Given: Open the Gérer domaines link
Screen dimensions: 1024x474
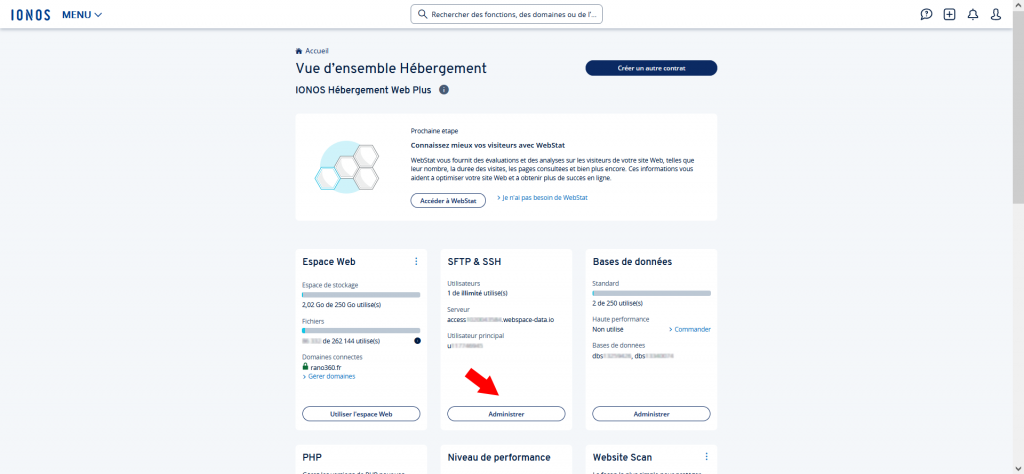Looking at the screenshot, I should pos(331,376).
